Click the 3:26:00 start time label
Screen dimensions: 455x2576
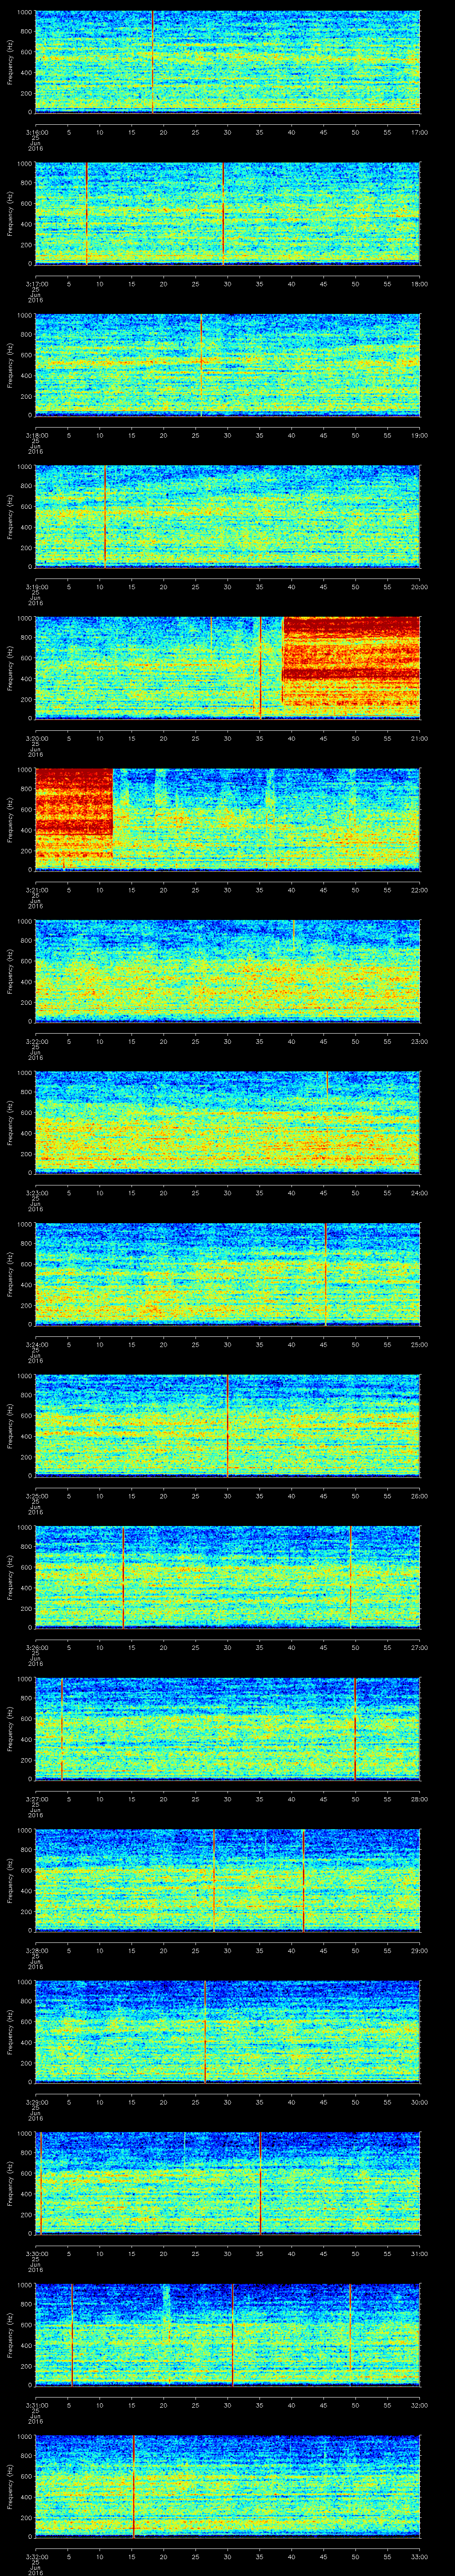[36, 1647]
